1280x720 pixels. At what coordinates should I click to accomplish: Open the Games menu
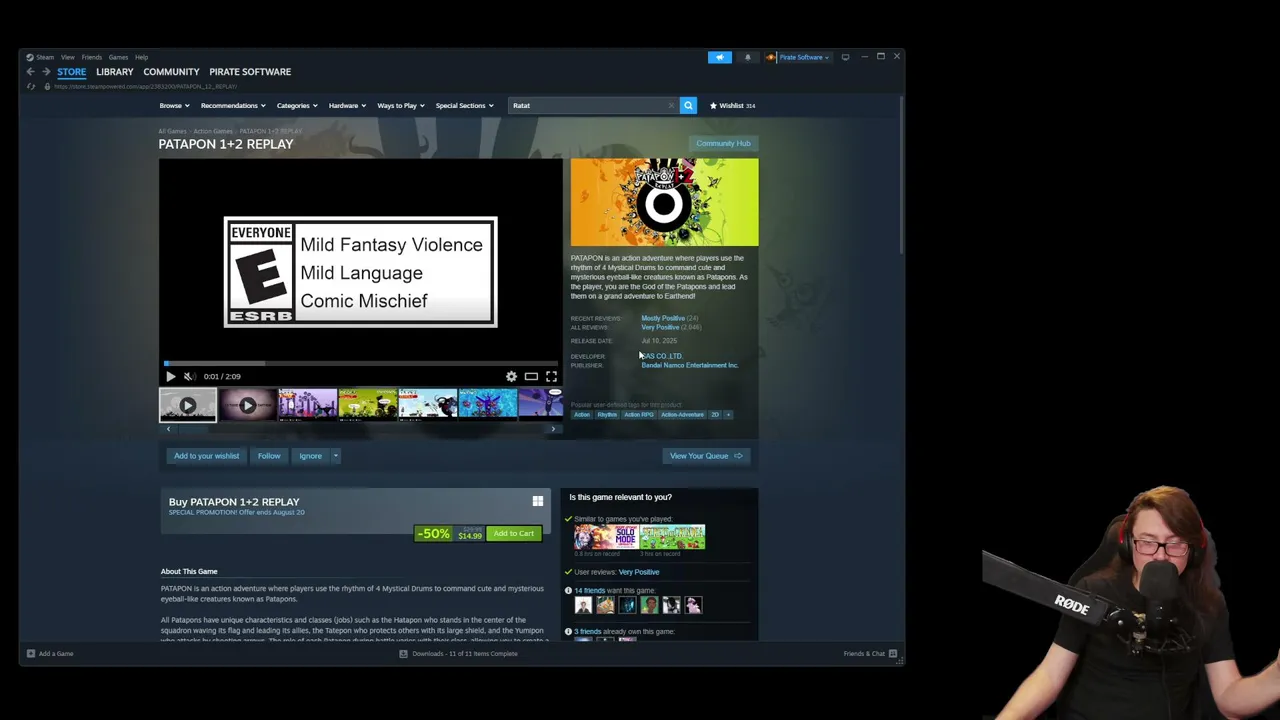[118, 57]
